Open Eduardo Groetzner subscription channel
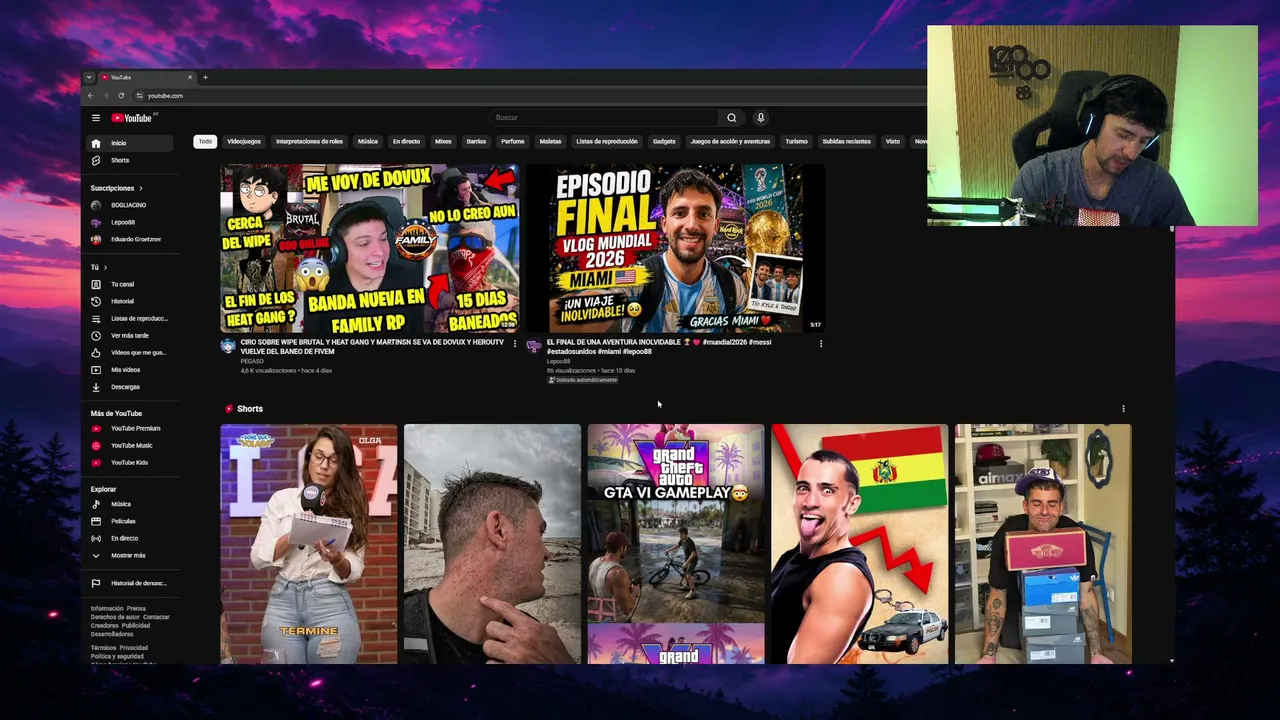 [x=130, y=239]
